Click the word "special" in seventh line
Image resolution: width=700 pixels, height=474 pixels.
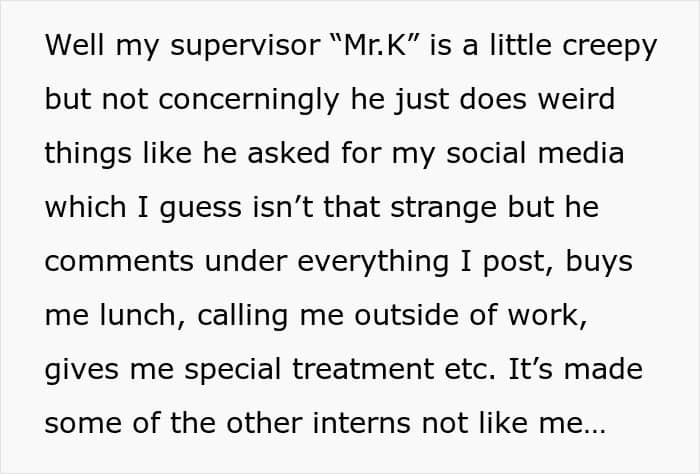(x=233, y=370)
